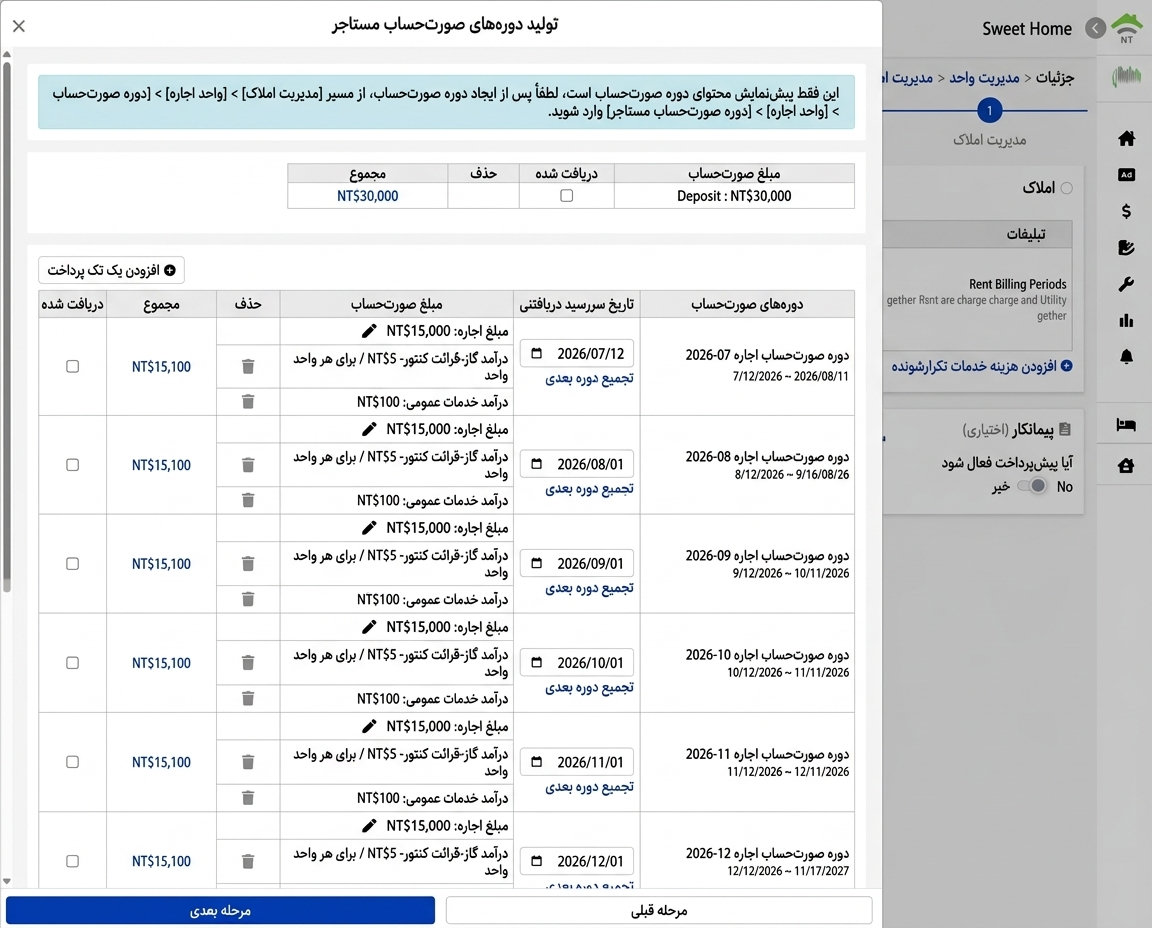Open the house-with-person icon in sidebar
This screenshot has height=928, width=1152.
1126,465
